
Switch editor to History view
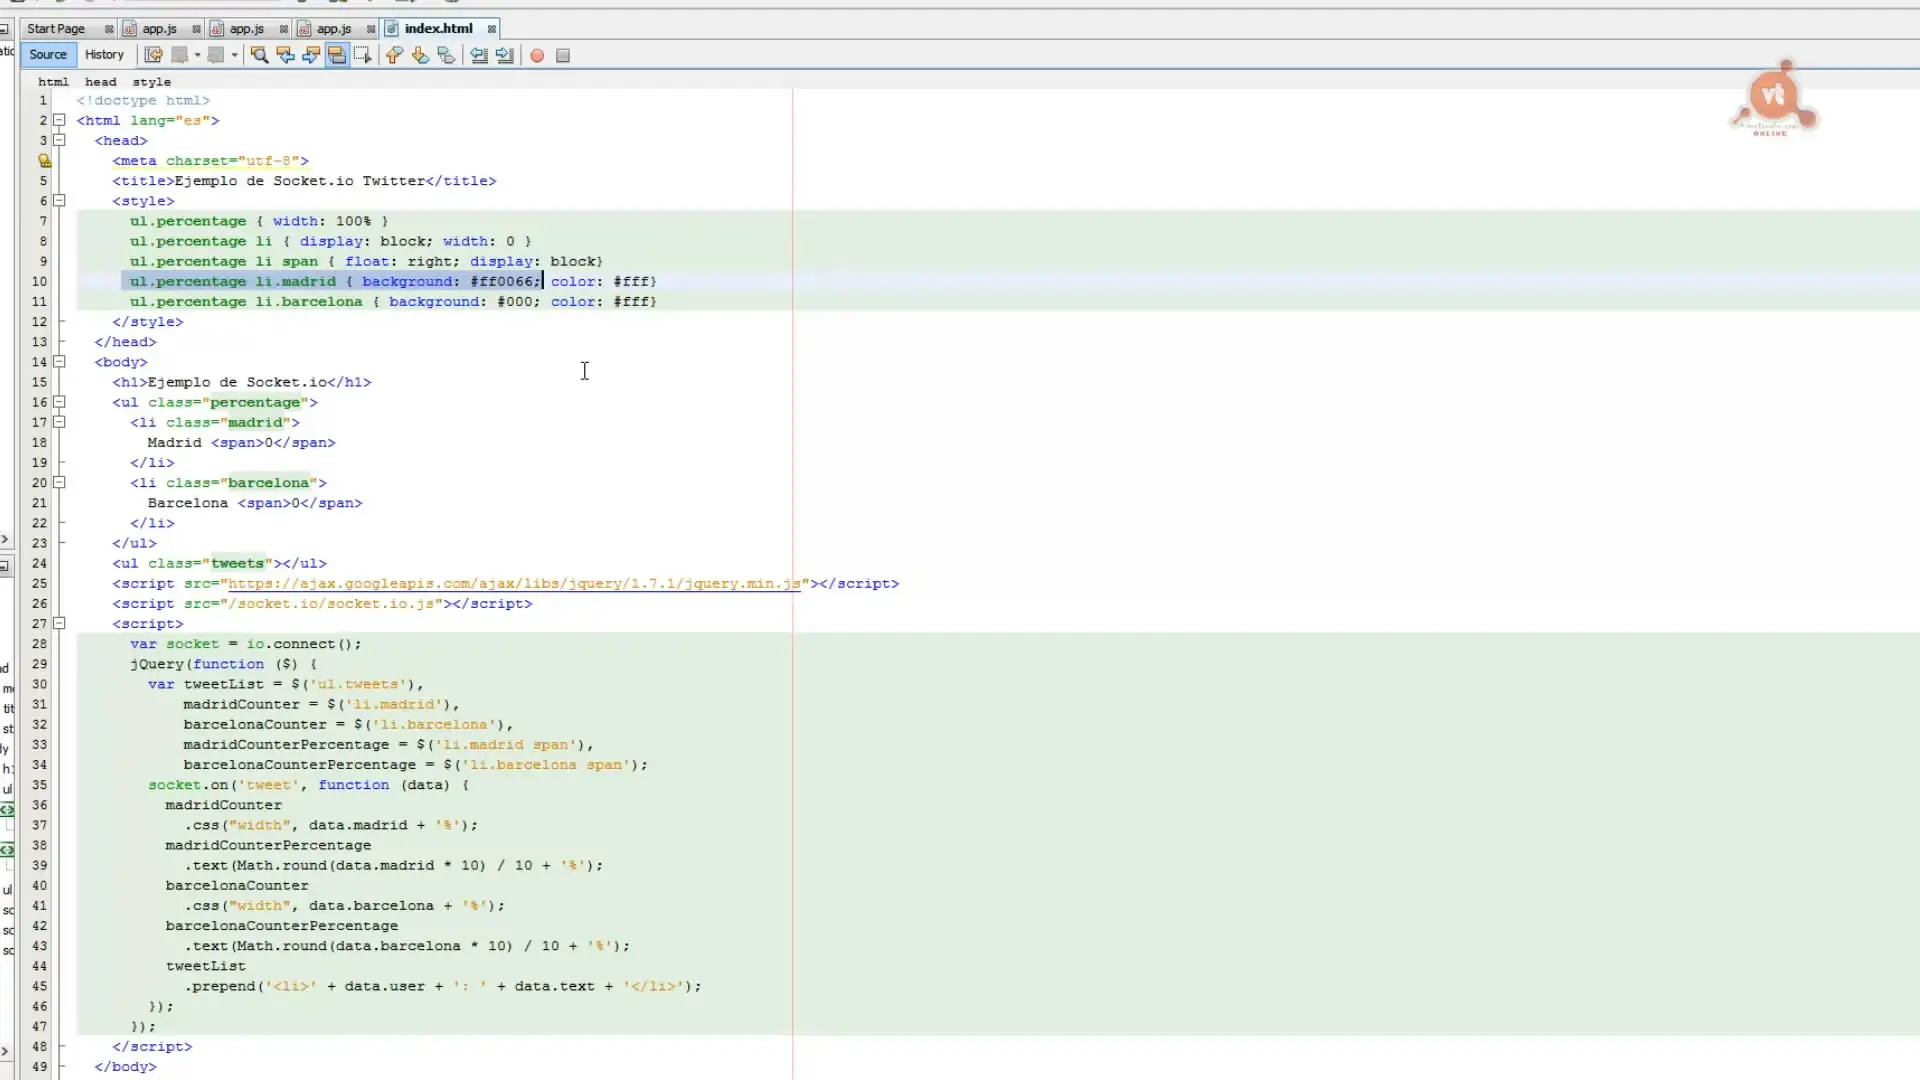104,55
